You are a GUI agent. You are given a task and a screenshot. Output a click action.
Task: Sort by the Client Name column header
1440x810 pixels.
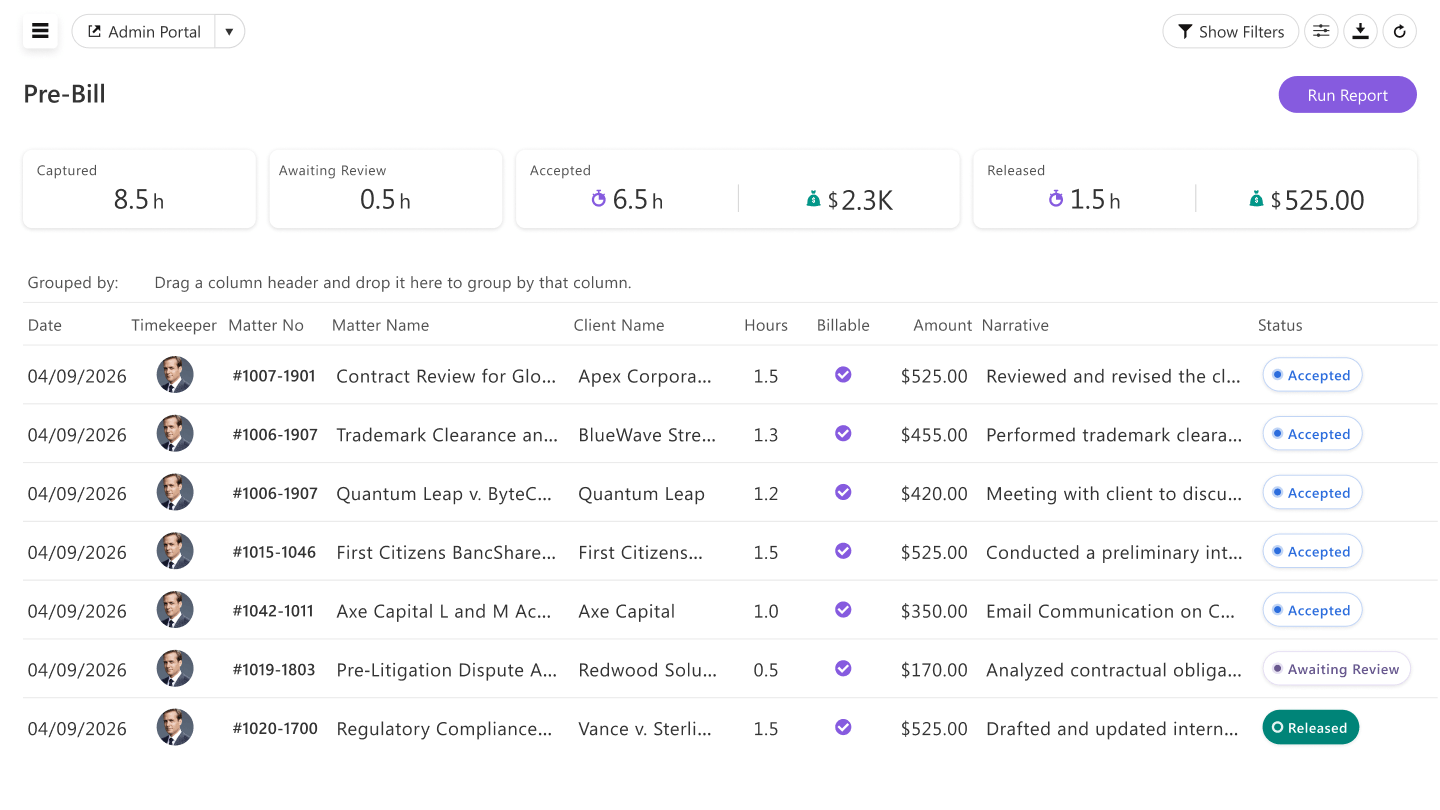point(619,325)
